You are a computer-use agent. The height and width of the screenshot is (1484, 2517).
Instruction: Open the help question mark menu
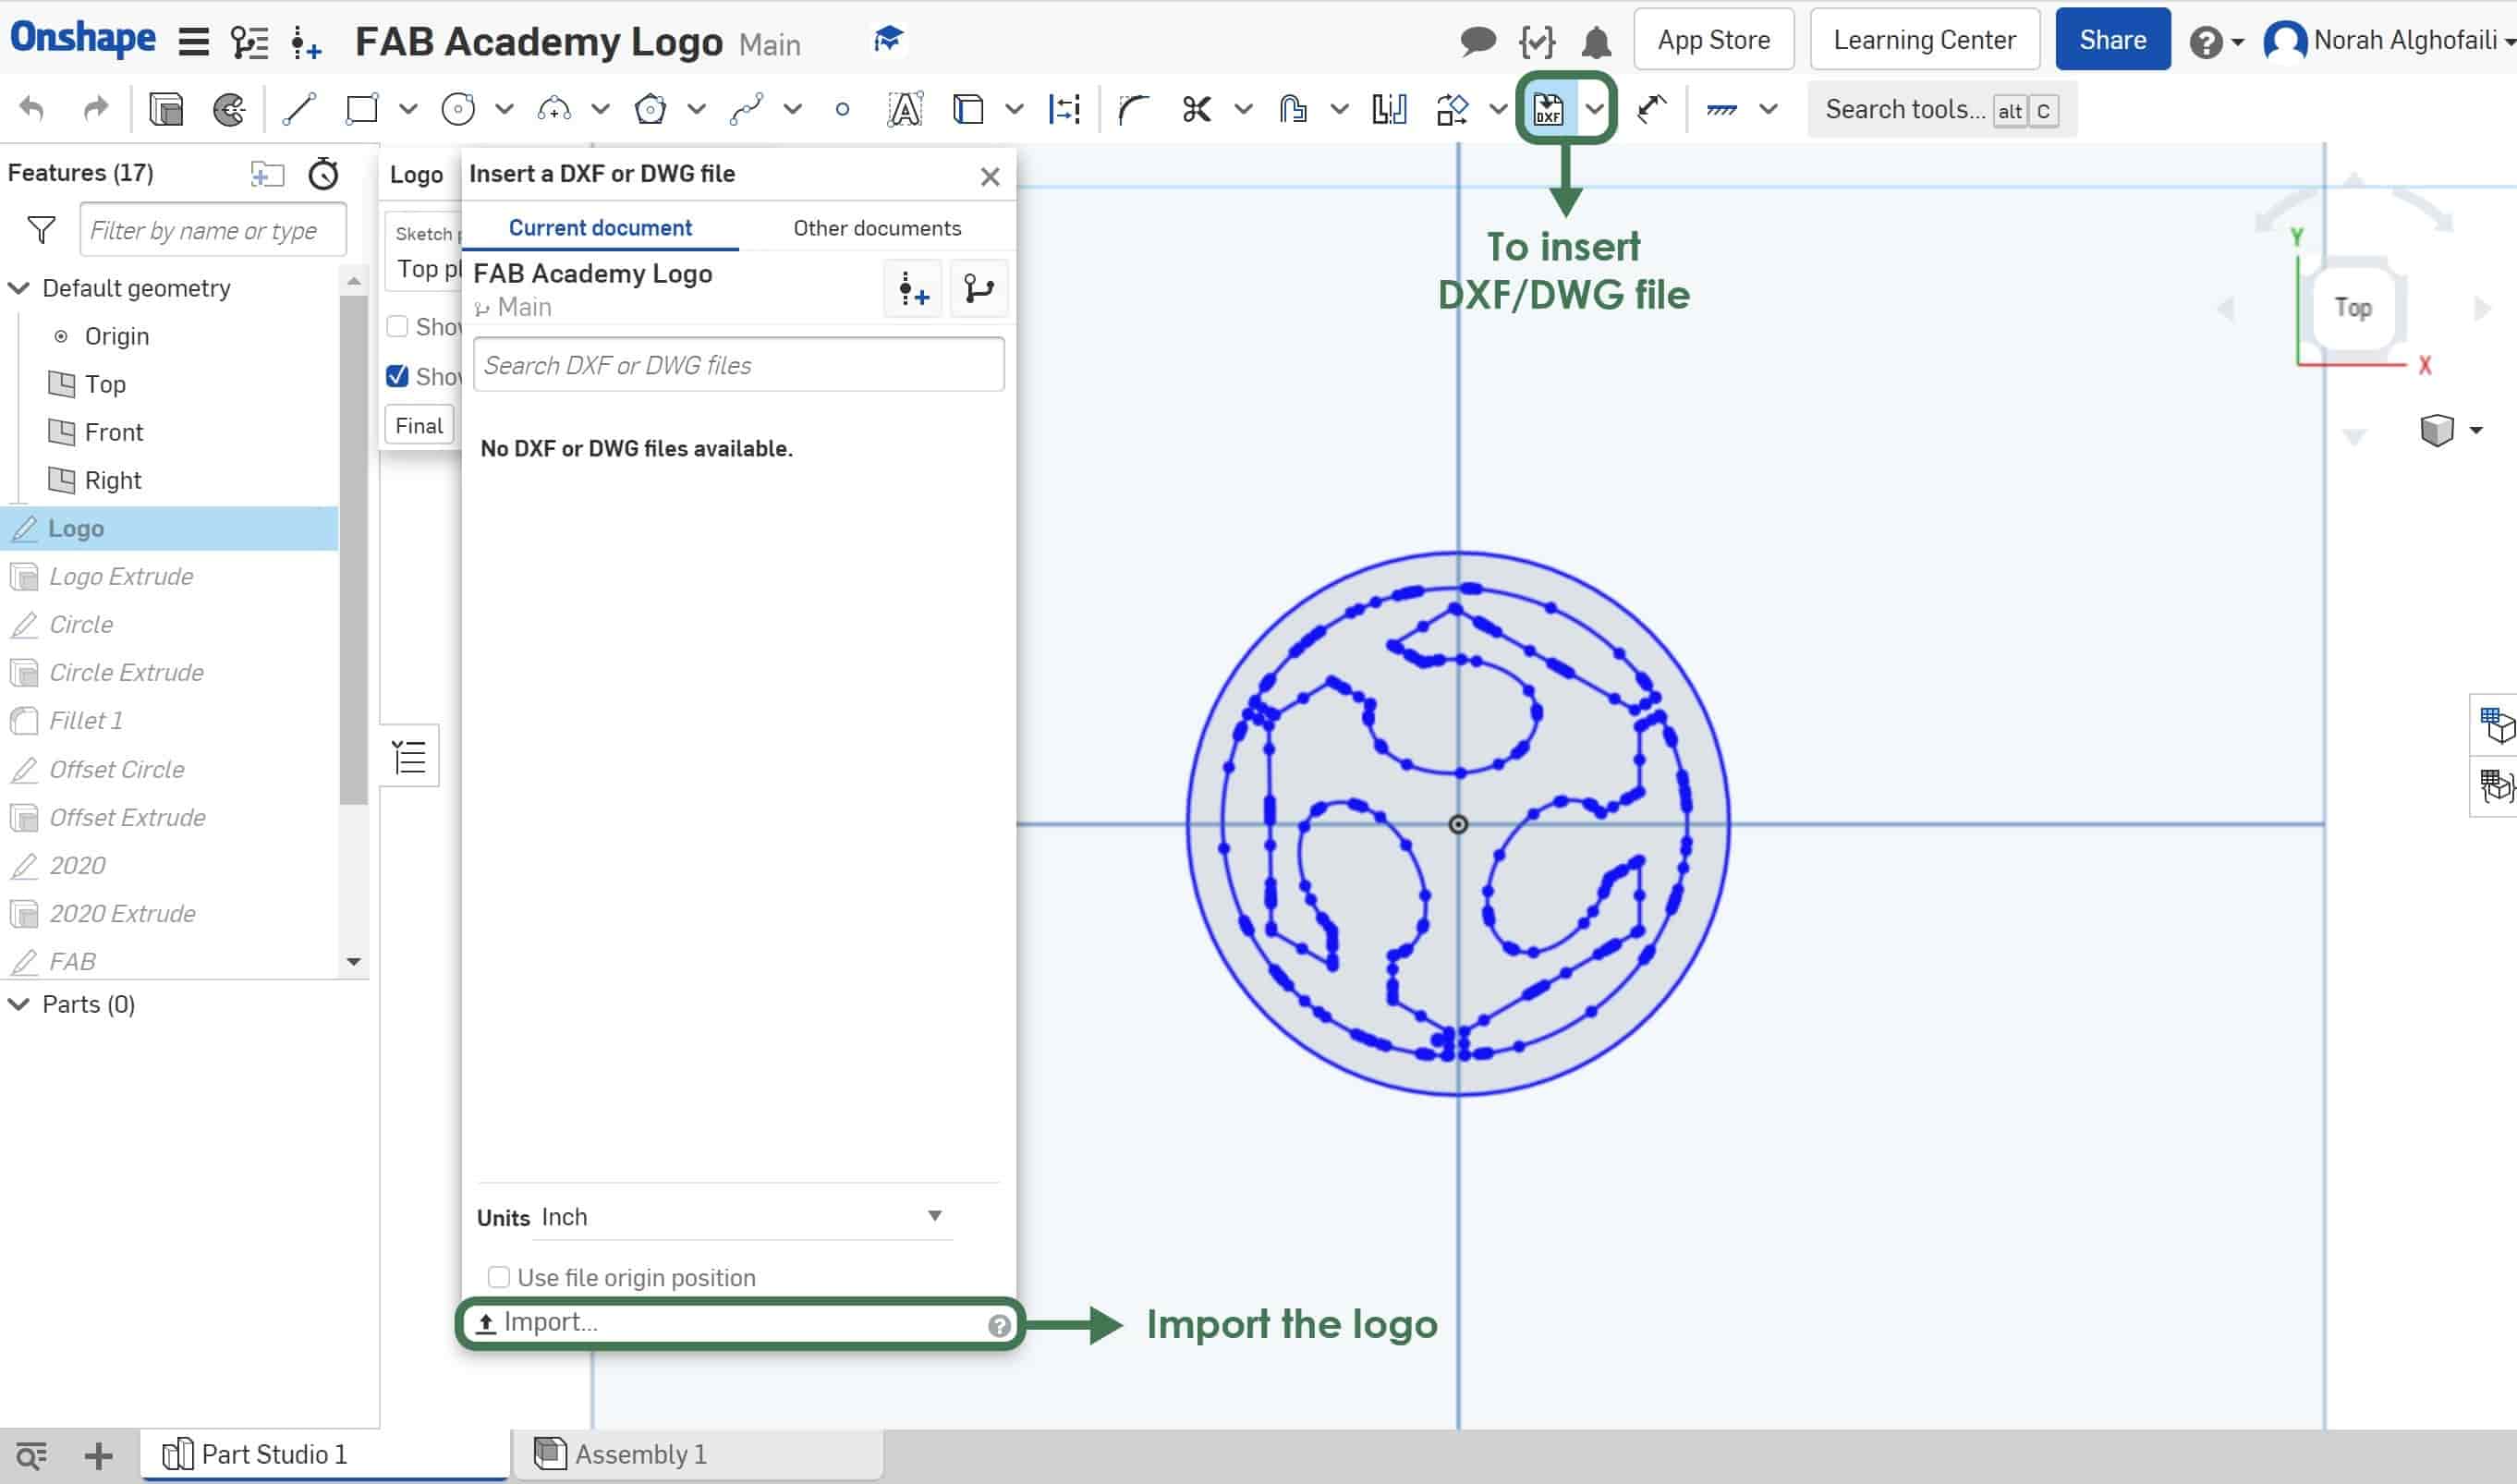pyautogui.click(x=2216, y=42)
